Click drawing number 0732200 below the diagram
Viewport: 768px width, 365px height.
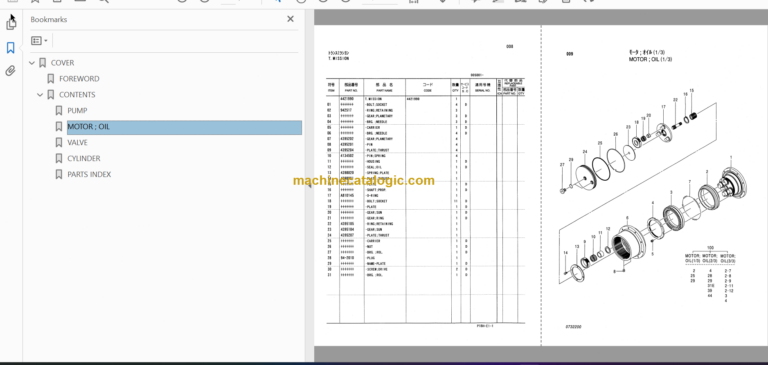pyautogui.click(x=574, y=327)
